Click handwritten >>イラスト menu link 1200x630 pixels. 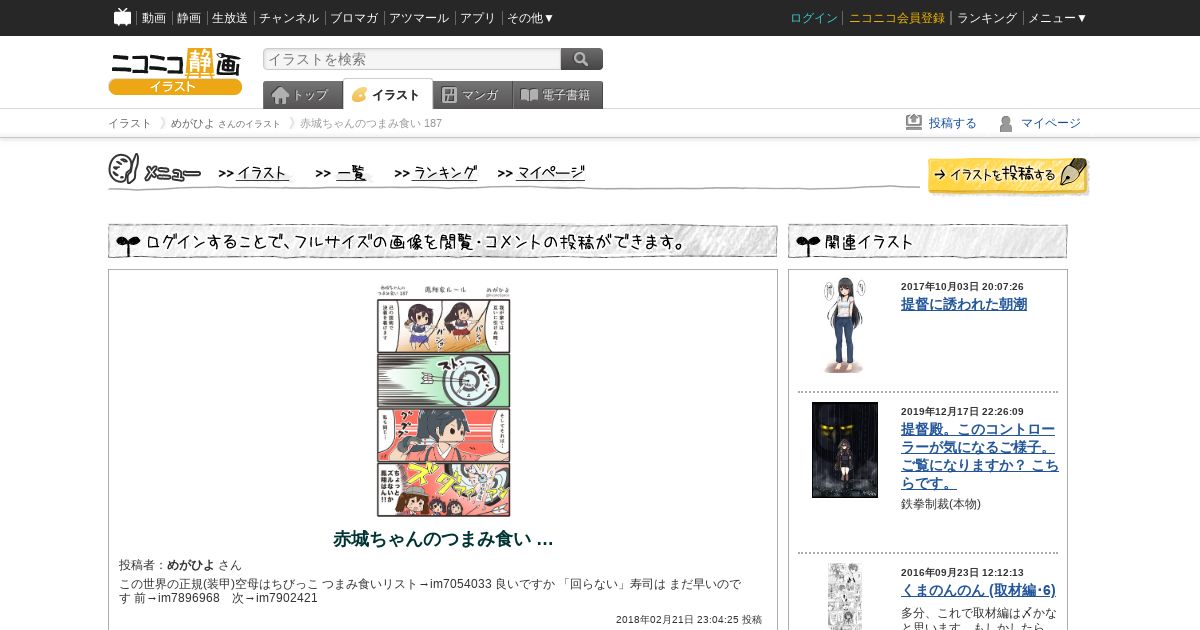coord(254,173)
